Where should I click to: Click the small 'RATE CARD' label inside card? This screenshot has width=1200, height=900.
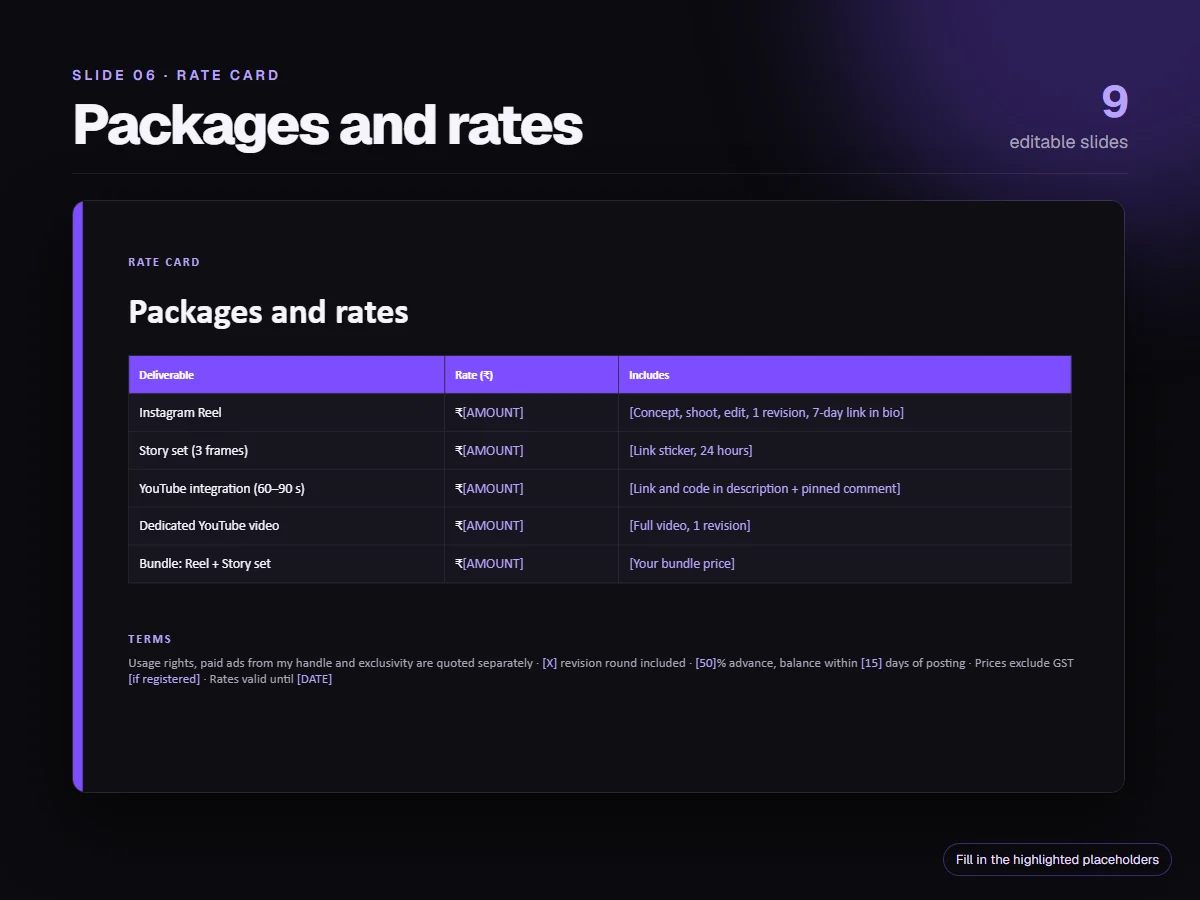tap(164, 262)
